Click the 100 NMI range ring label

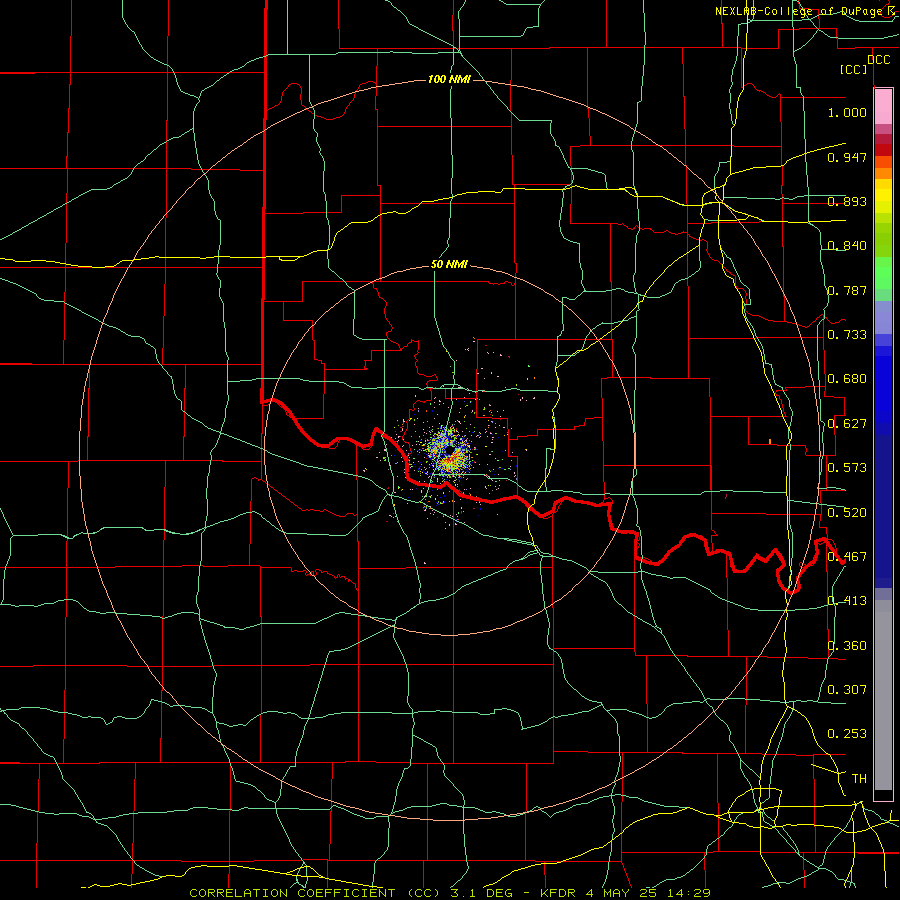[x=449, y=79]
